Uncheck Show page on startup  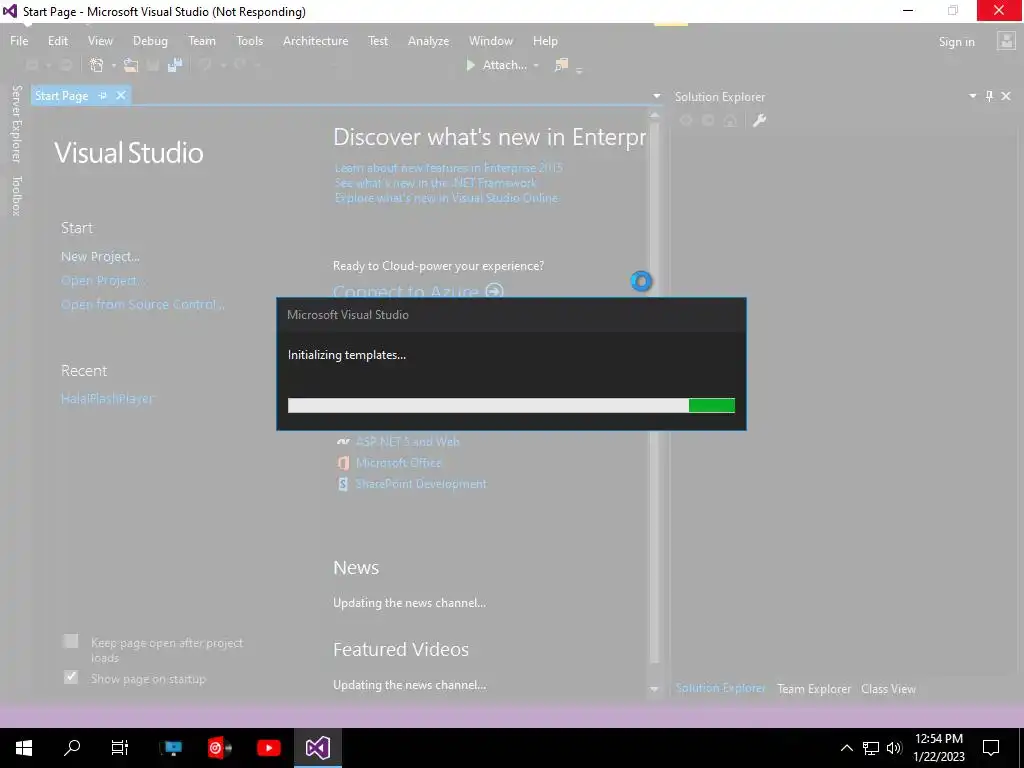(x=71, y=677)
